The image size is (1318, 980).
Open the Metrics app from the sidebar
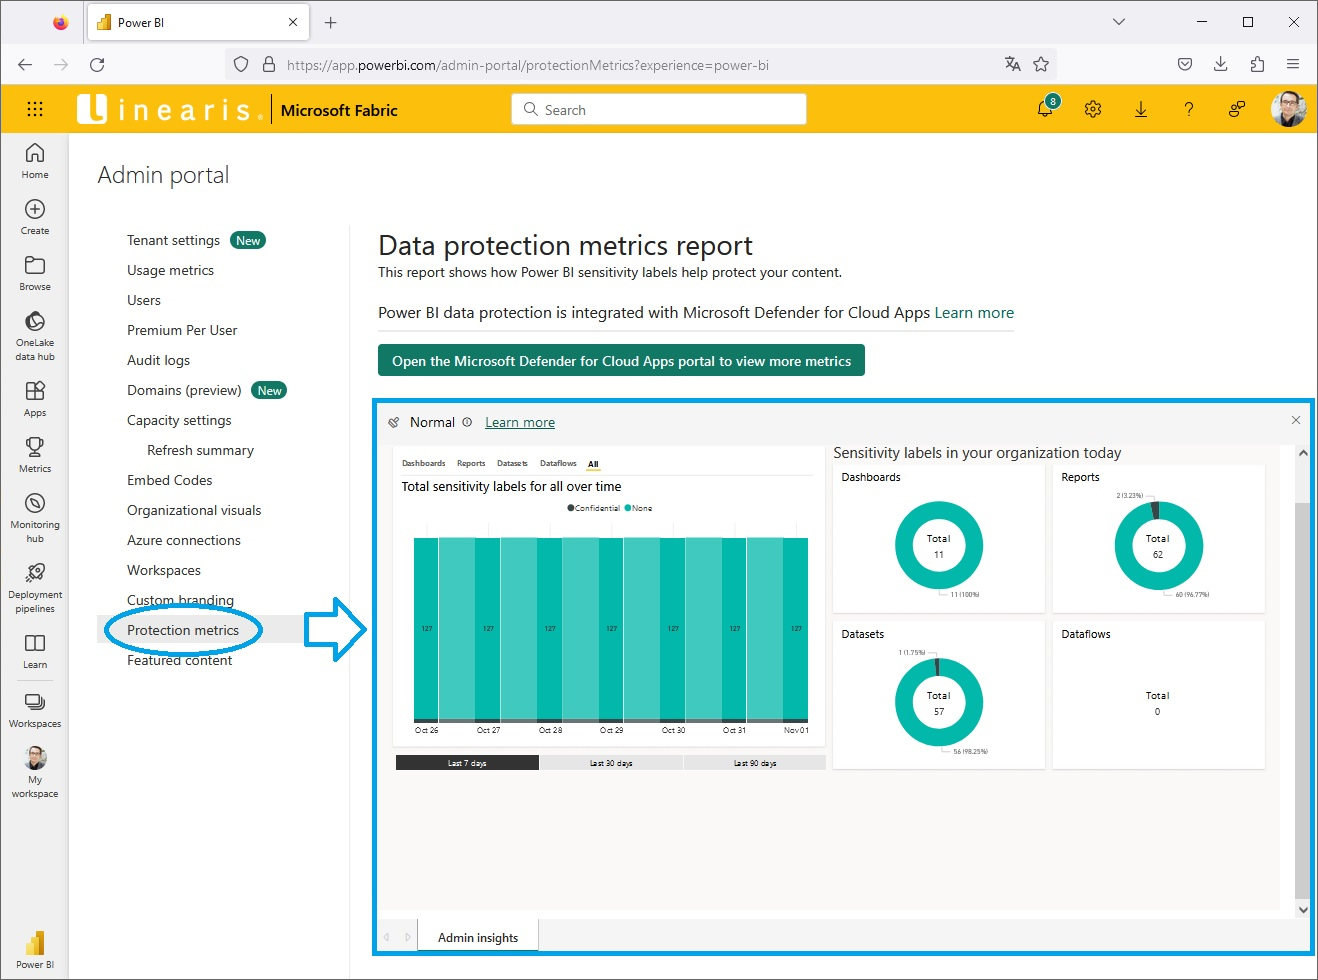click(x=35, y=452)
